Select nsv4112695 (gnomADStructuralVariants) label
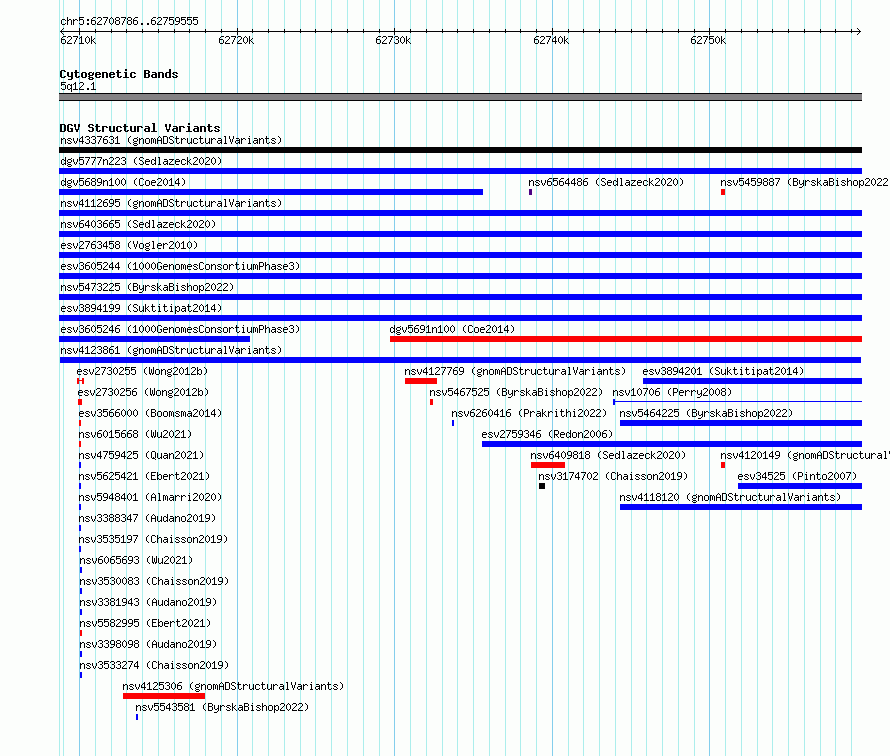890x756 pixels. 171,203
